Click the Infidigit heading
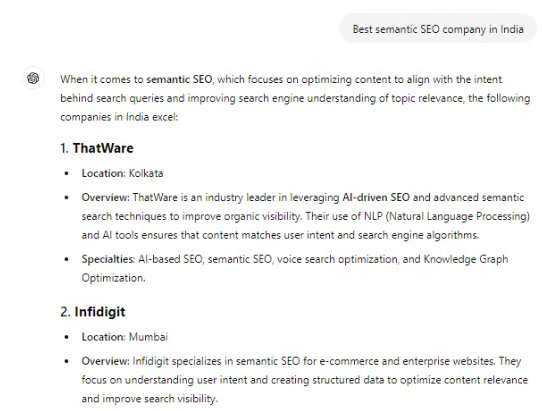 click(100, 312)
